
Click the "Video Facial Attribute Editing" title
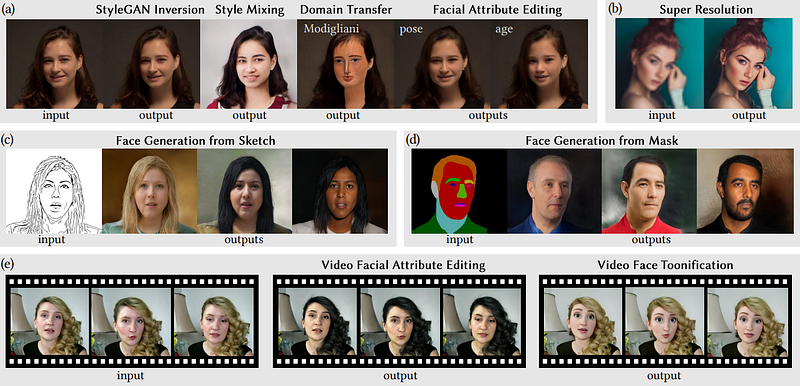[x=403, y=265]
